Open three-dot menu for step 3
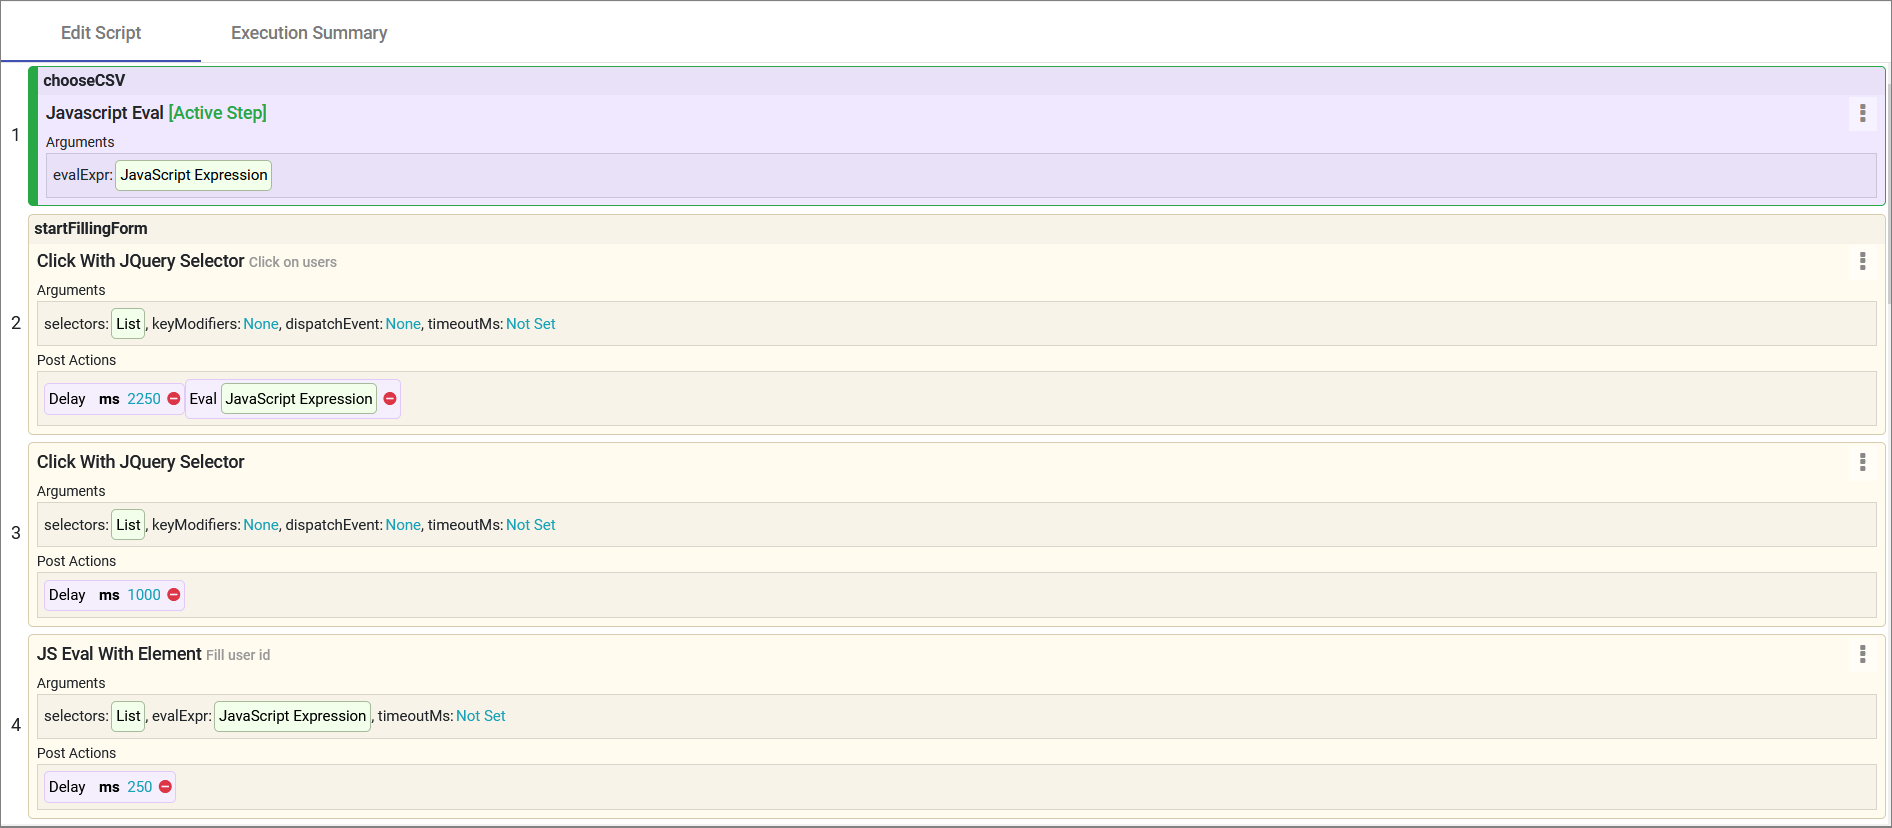Viewport: 1892px width, 828px height. click(x=1862, y=462)
